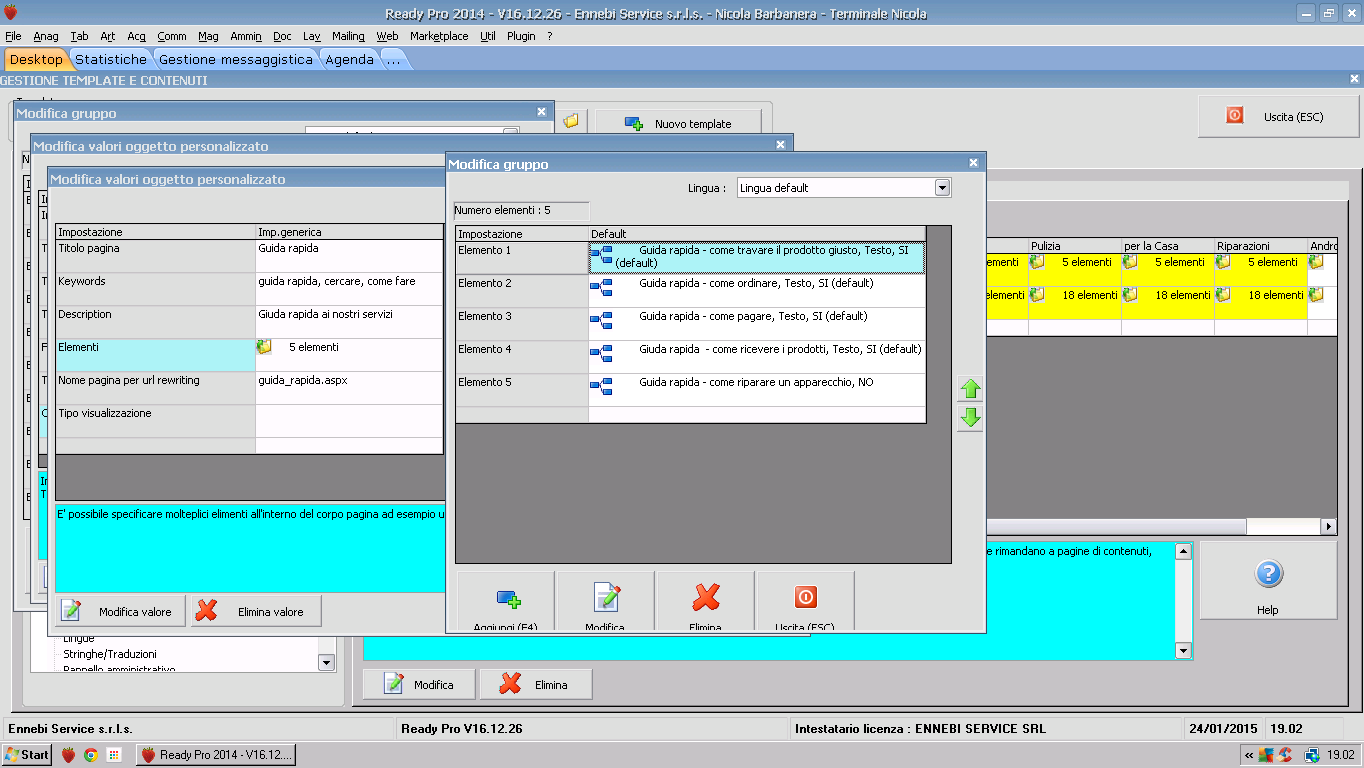Click the left tree panel scroll-down arrow
1364x768 pixels.
(x=326, y=662)
